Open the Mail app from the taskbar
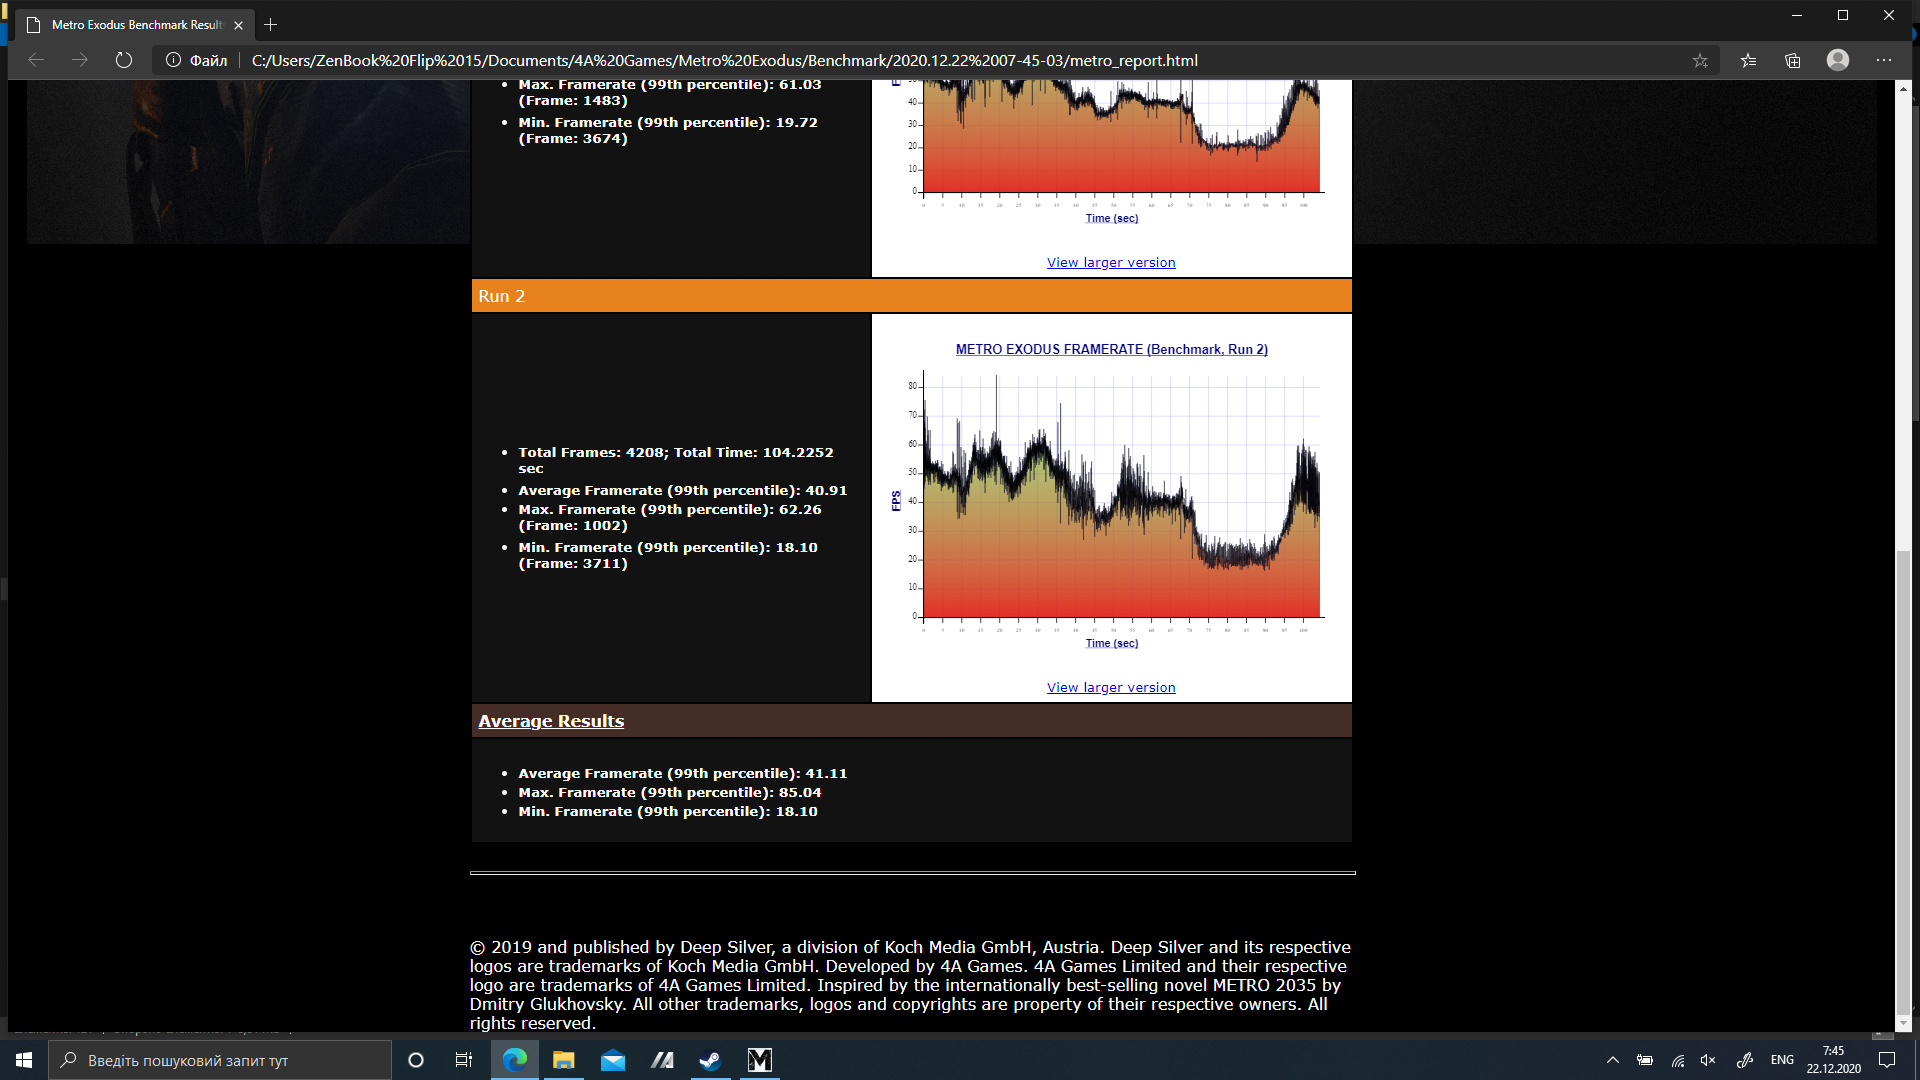1920x1080 pixels. click(x=613, y=1060)
